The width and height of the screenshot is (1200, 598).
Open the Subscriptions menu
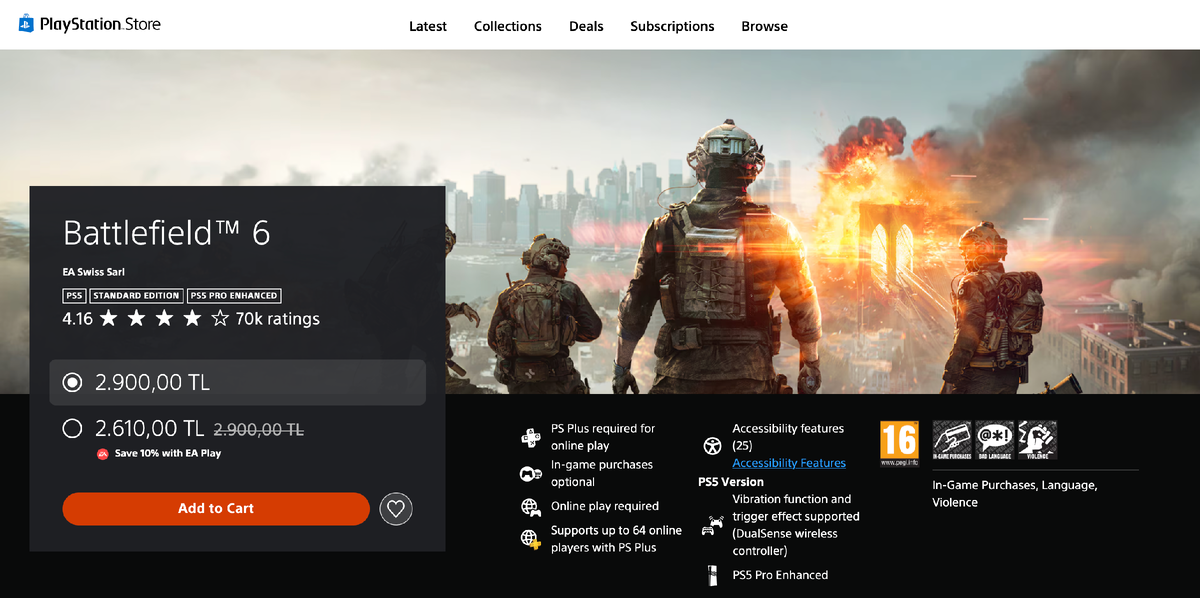coord(672,26)
